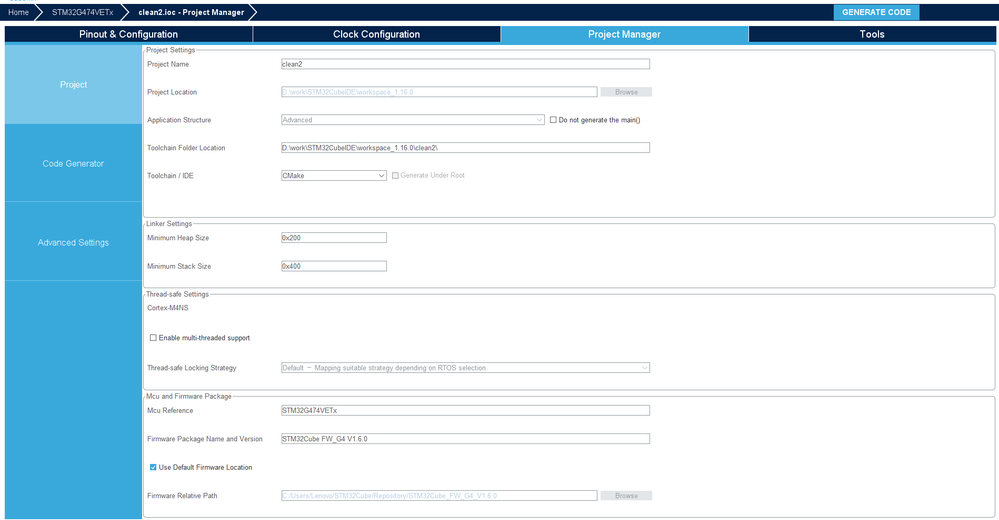Open the Project Manager tab
Screen dimensions: 999x520
(x=624, y=34)
